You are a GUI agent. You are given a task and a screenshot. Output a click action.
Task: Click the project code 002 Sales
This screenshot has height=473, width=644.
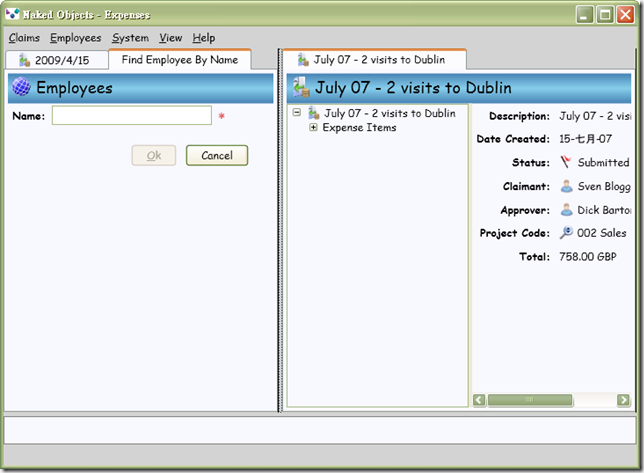[x=602, y=233]
